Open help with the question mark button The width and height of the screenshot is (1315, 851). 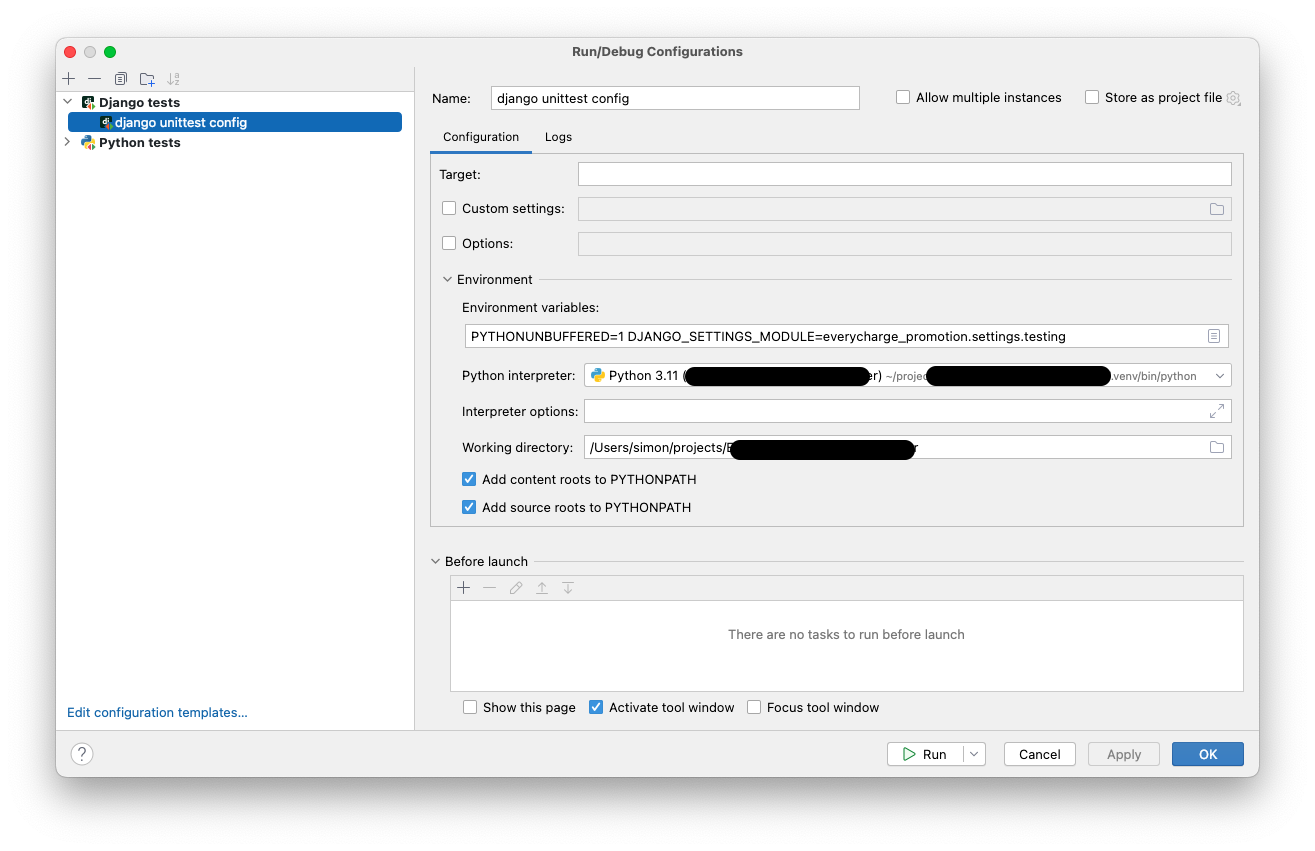pos(82,754)
